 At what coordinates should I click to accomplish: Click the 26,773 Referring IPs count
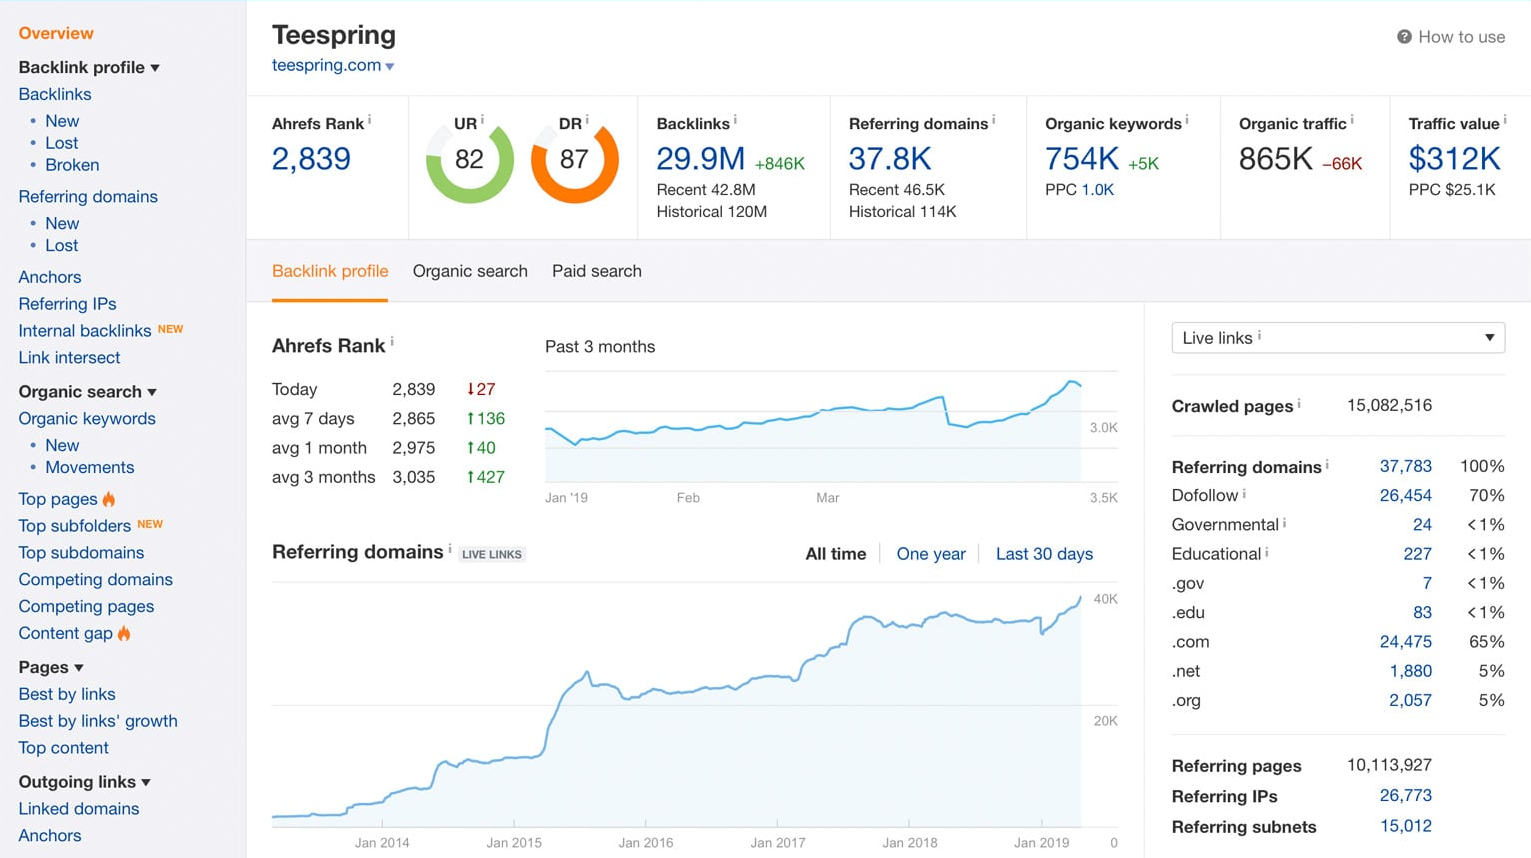[x=1405, y=796]
